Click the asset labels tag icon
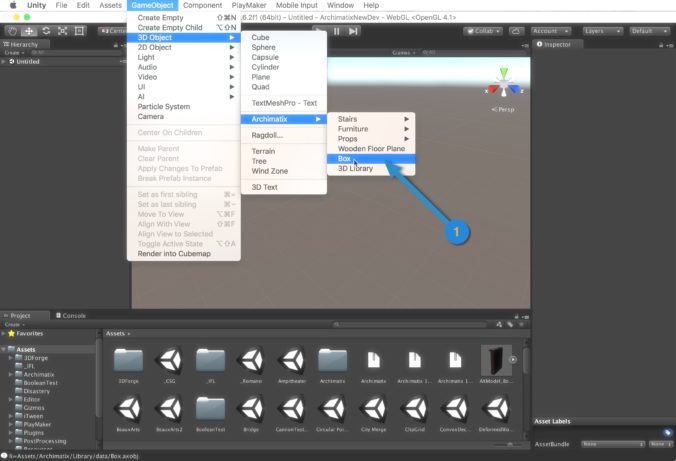The width and height of the screenshot is (676, 461). click(x=667, y=433)
